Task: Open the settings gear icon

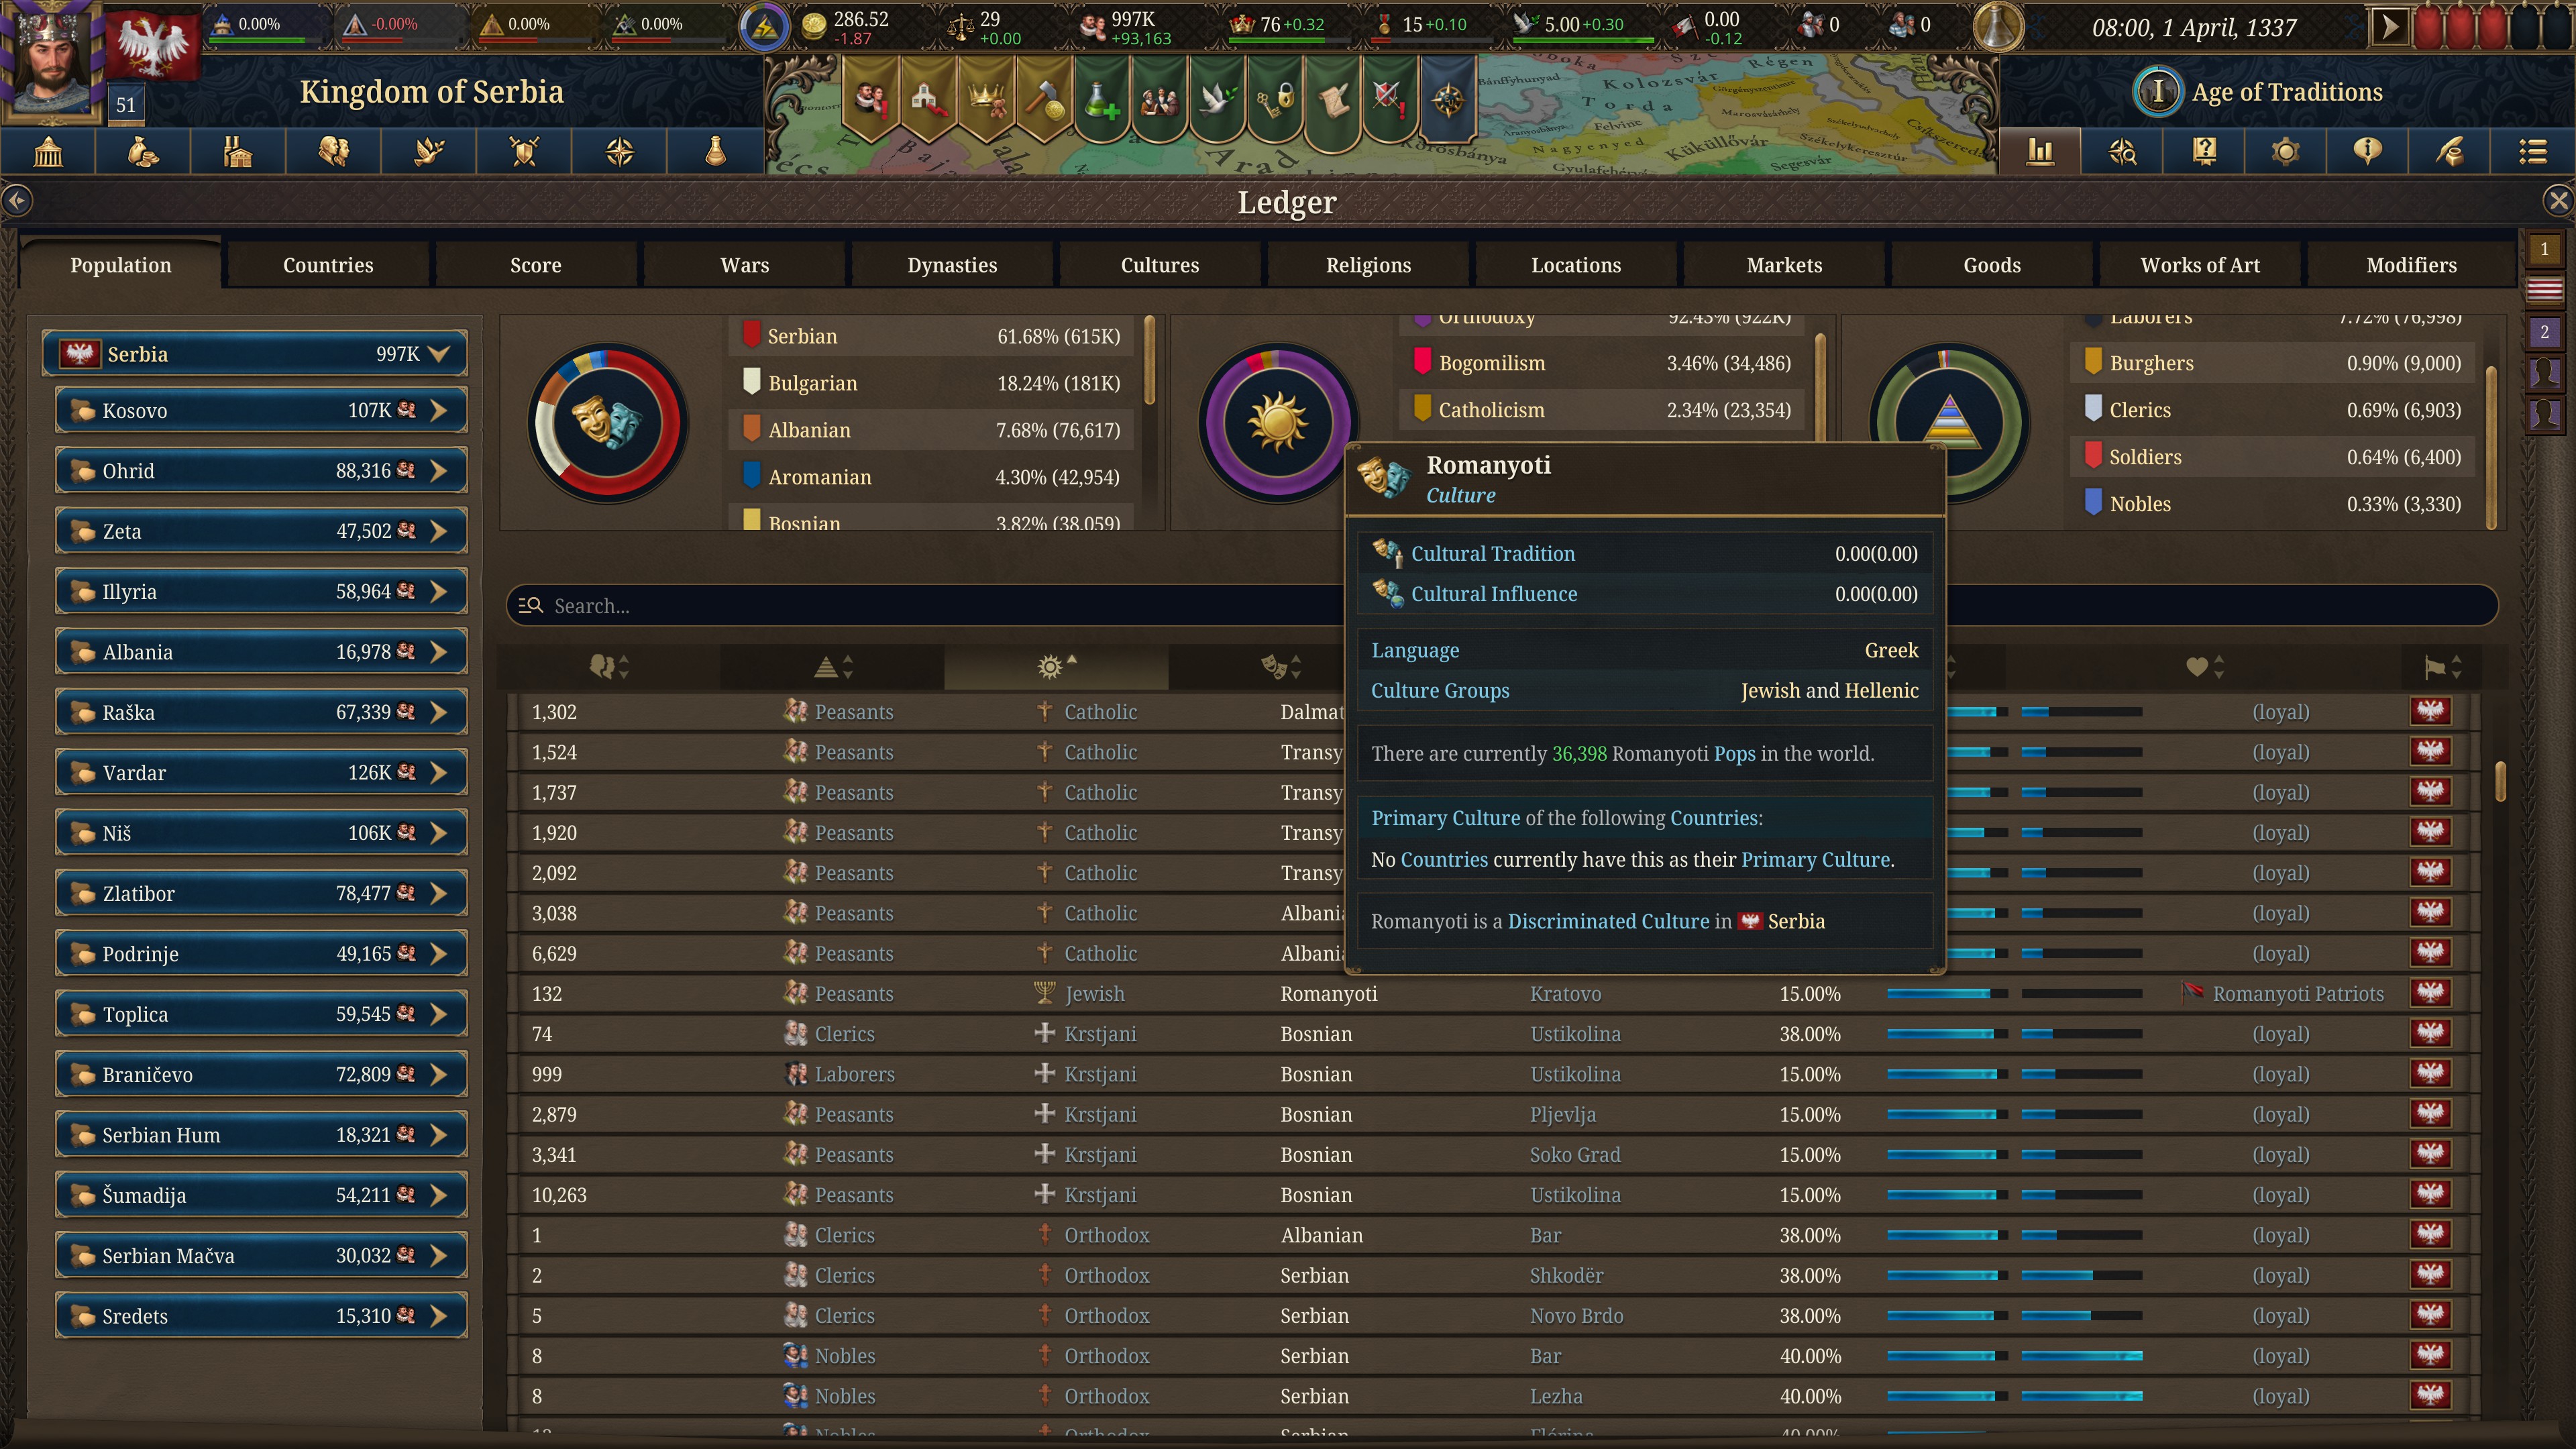Action: tap(2285, 152)
